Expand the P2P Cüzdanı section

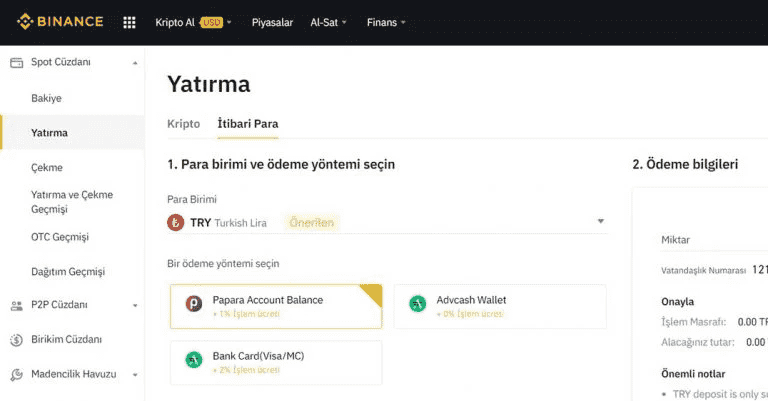[135, 306]
